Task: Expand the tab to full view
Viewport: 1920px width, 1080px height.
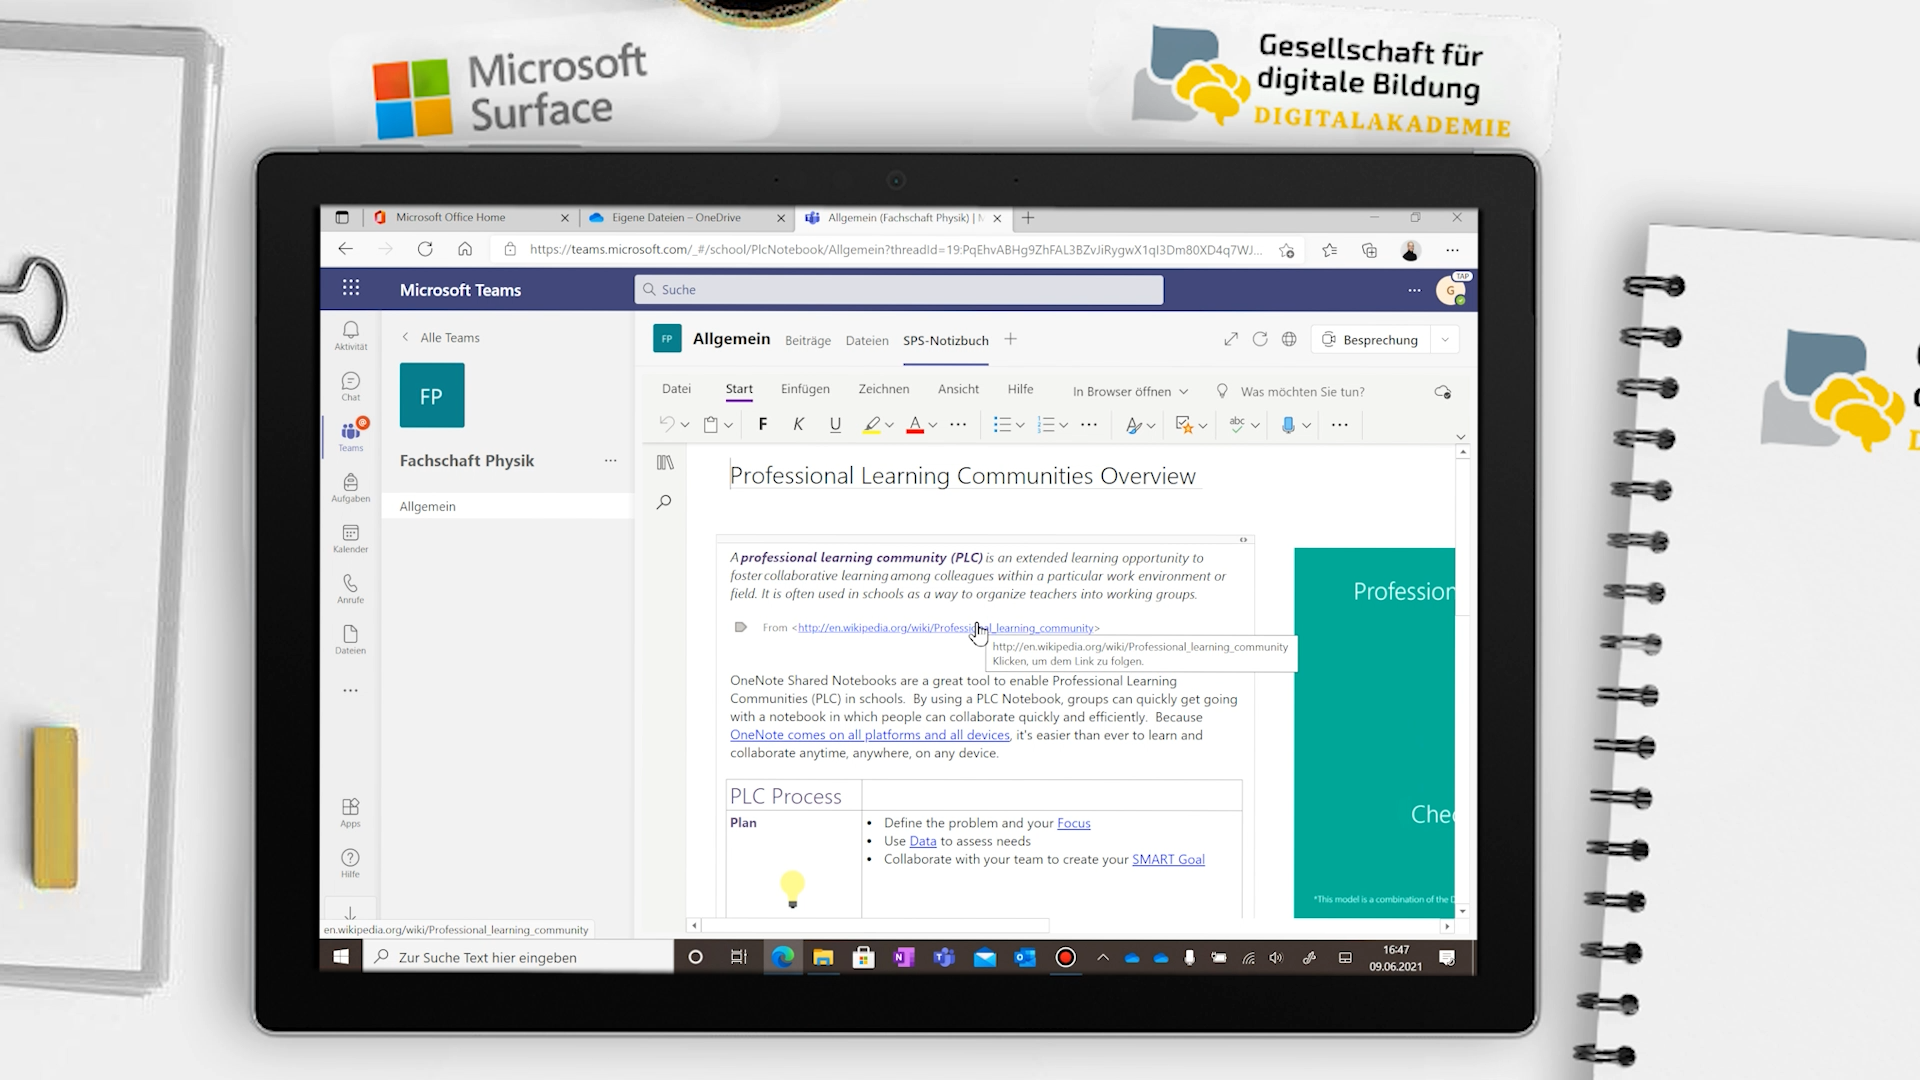Action: [x=1231, y=340]
